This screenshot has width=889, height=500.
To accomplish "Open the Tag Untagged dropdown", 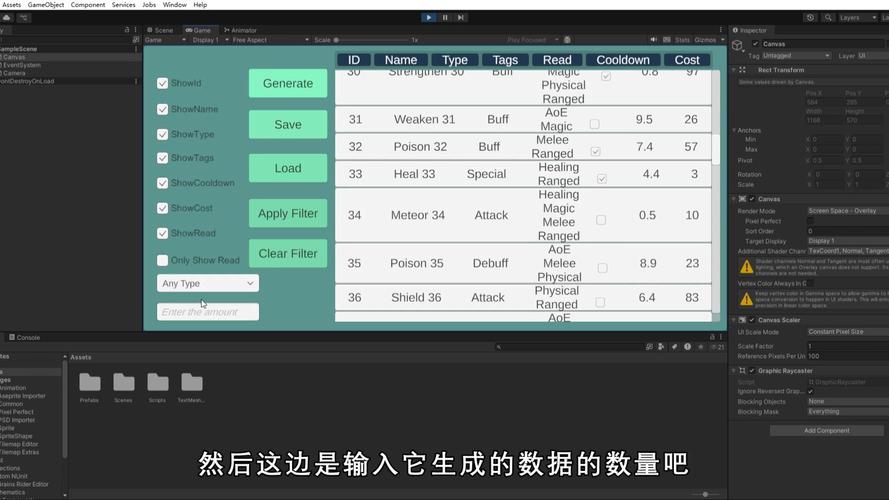I will pos(797,56).
